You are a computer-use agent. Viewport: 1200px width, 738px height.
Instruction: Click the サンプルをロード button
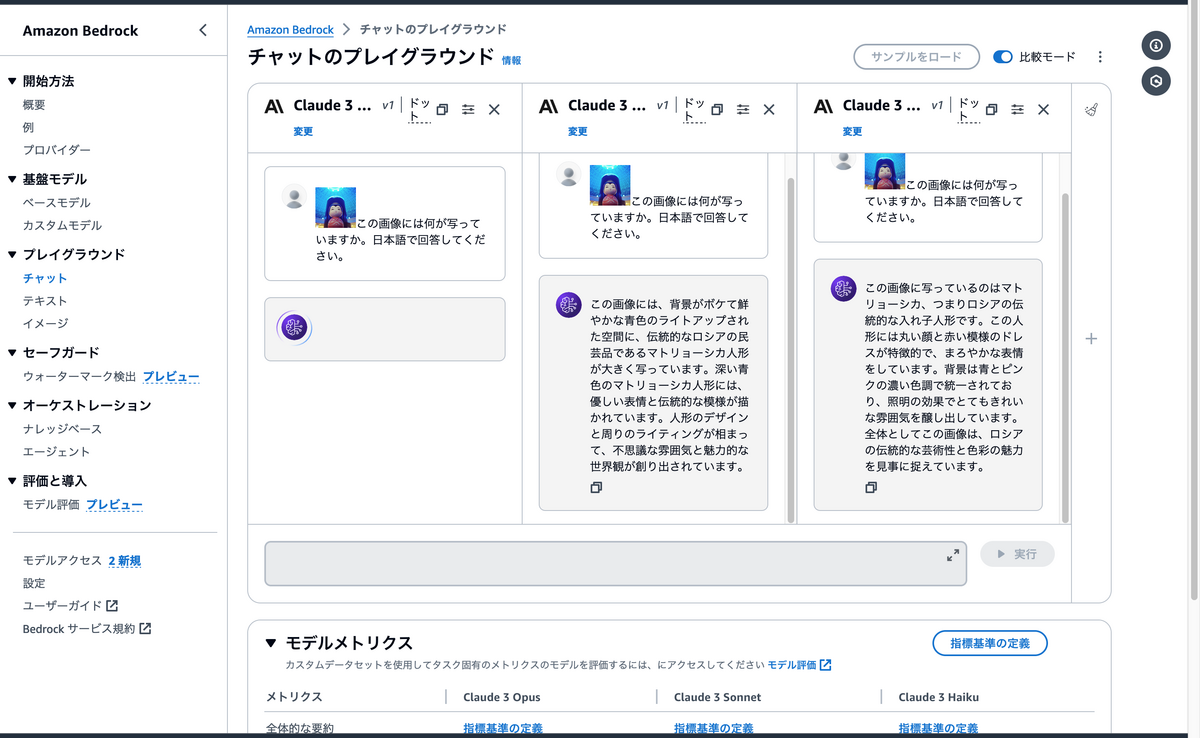(915, 57)
